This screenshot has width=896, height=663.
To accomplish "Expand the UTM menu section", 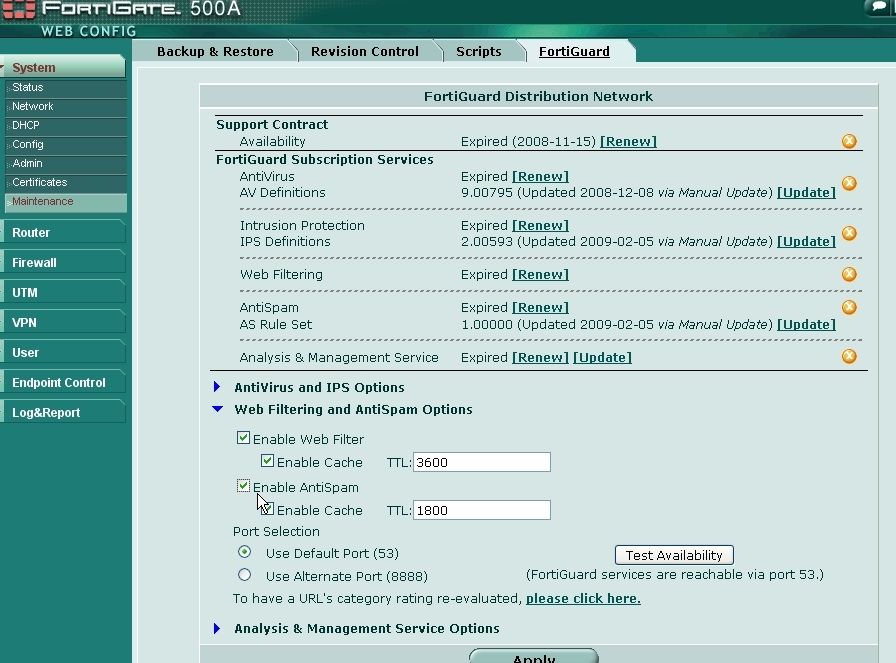I will tap(63, 293).
